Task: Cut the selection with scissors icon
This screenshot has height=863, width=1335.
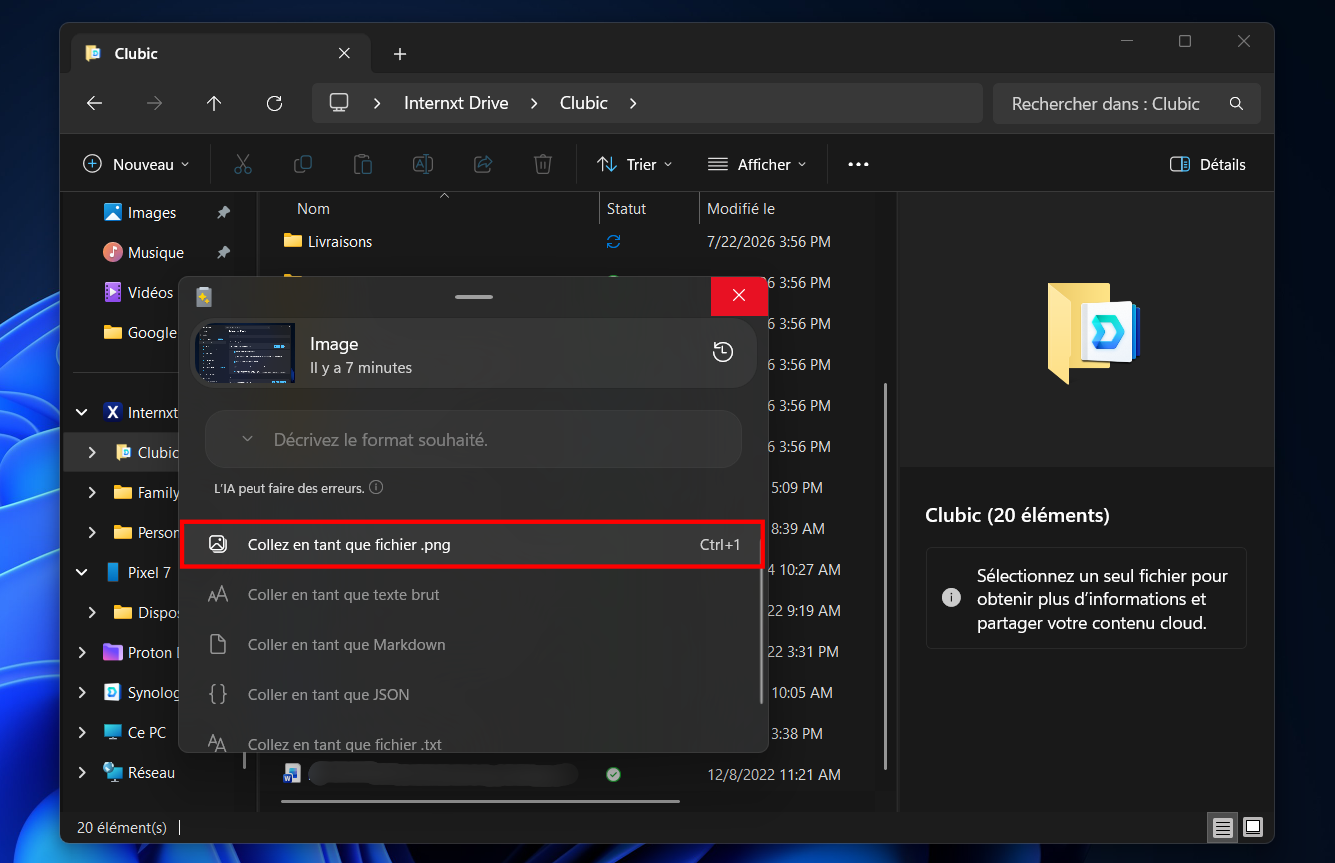Action: [243, 164]
